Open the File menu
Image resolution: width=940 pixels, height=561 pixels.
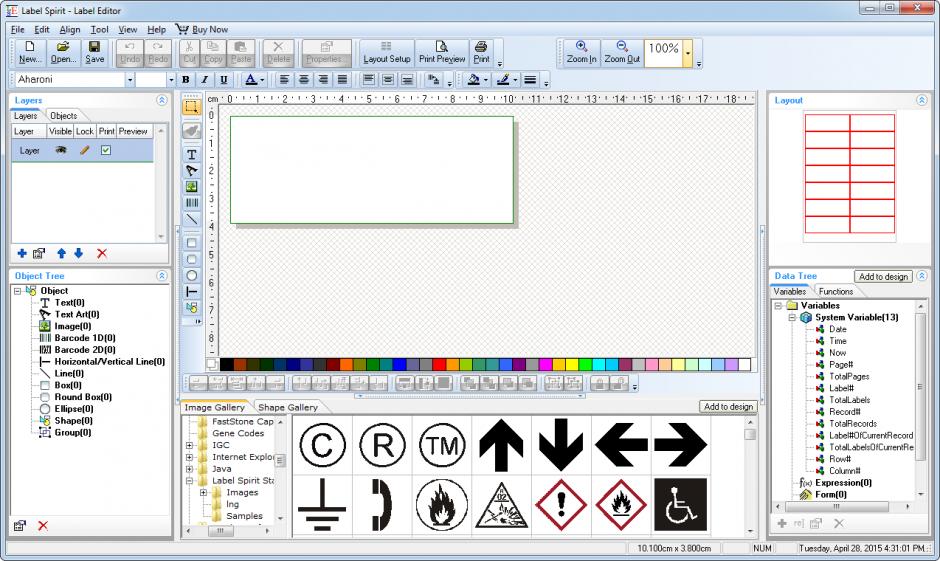17,29
